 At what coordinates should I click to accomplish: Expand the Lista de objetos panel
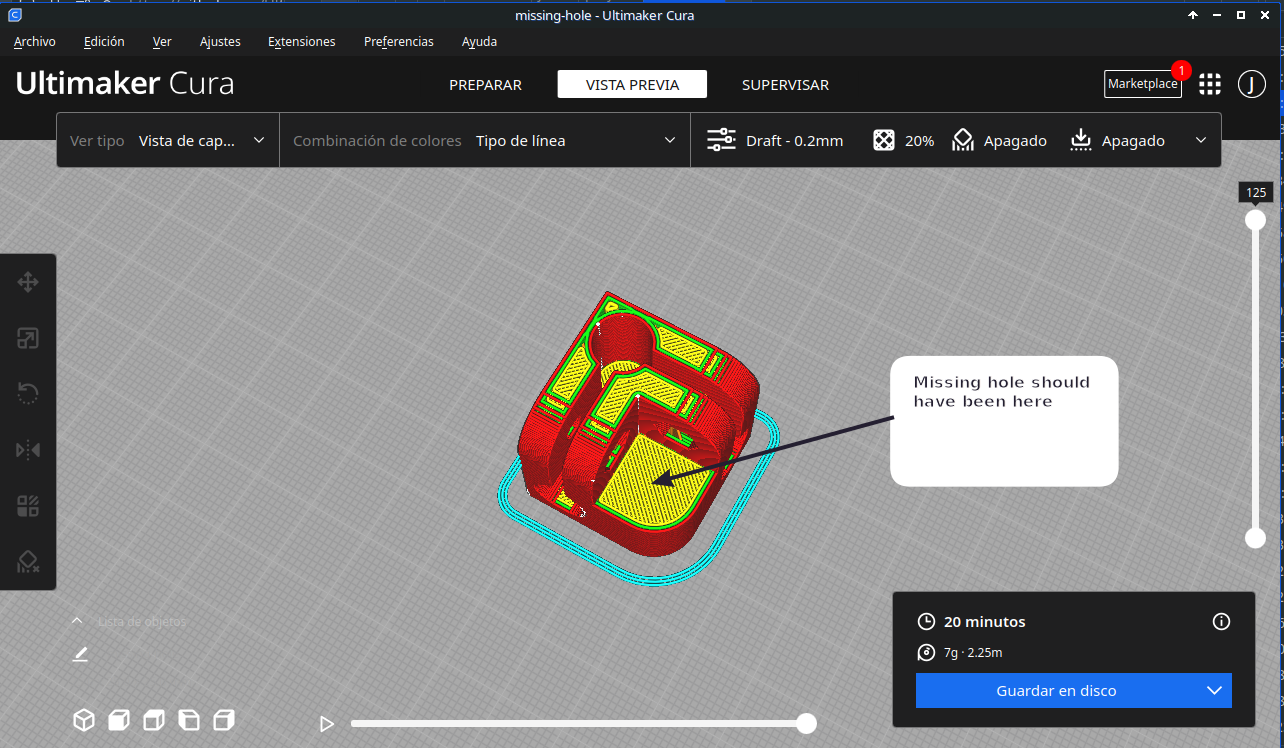131,621
